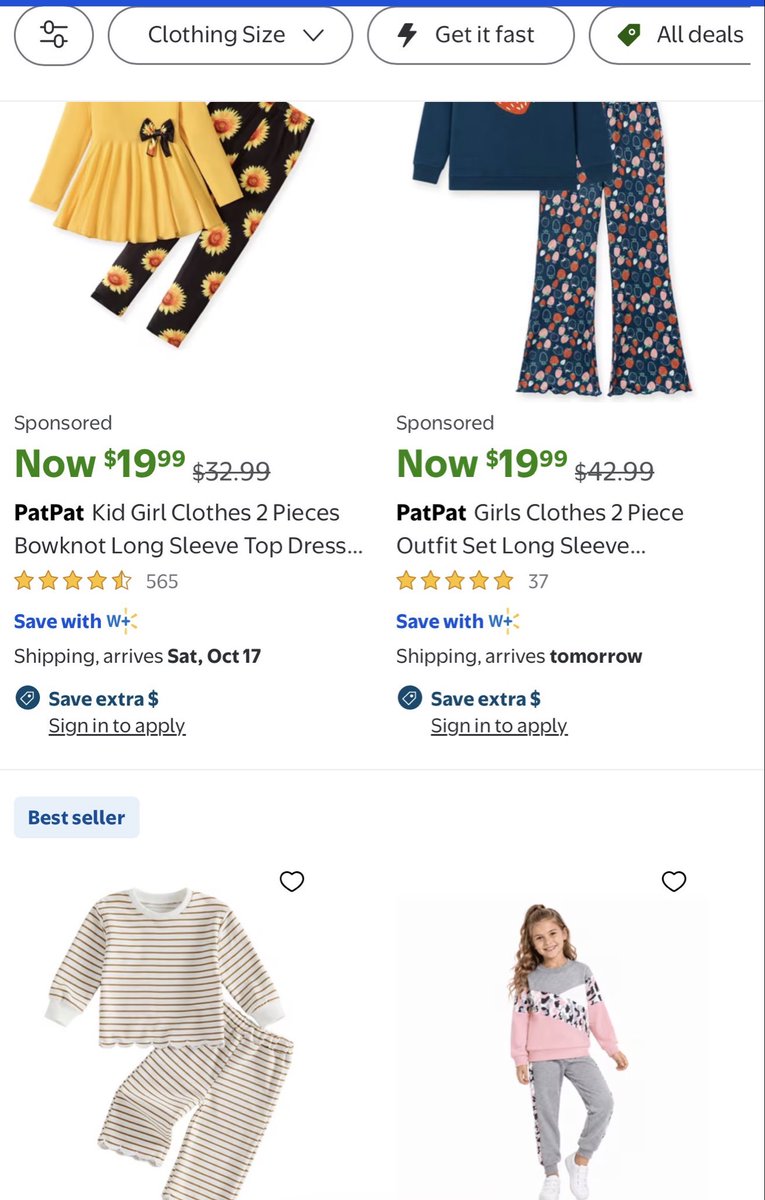
Task: Toggle the Get it fast filter
Action: tap(471, 35)
